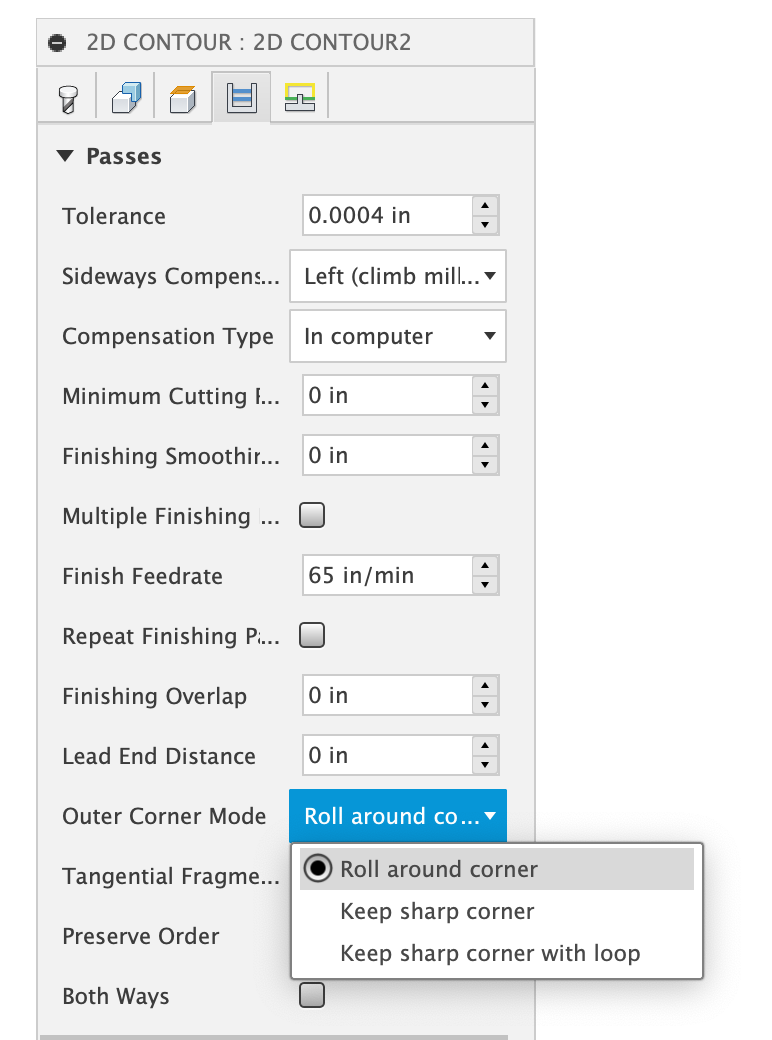Close the Outer Corner Mode dropdown
The height and width of the screenshot is (1040, 772).
coord(398,816)
